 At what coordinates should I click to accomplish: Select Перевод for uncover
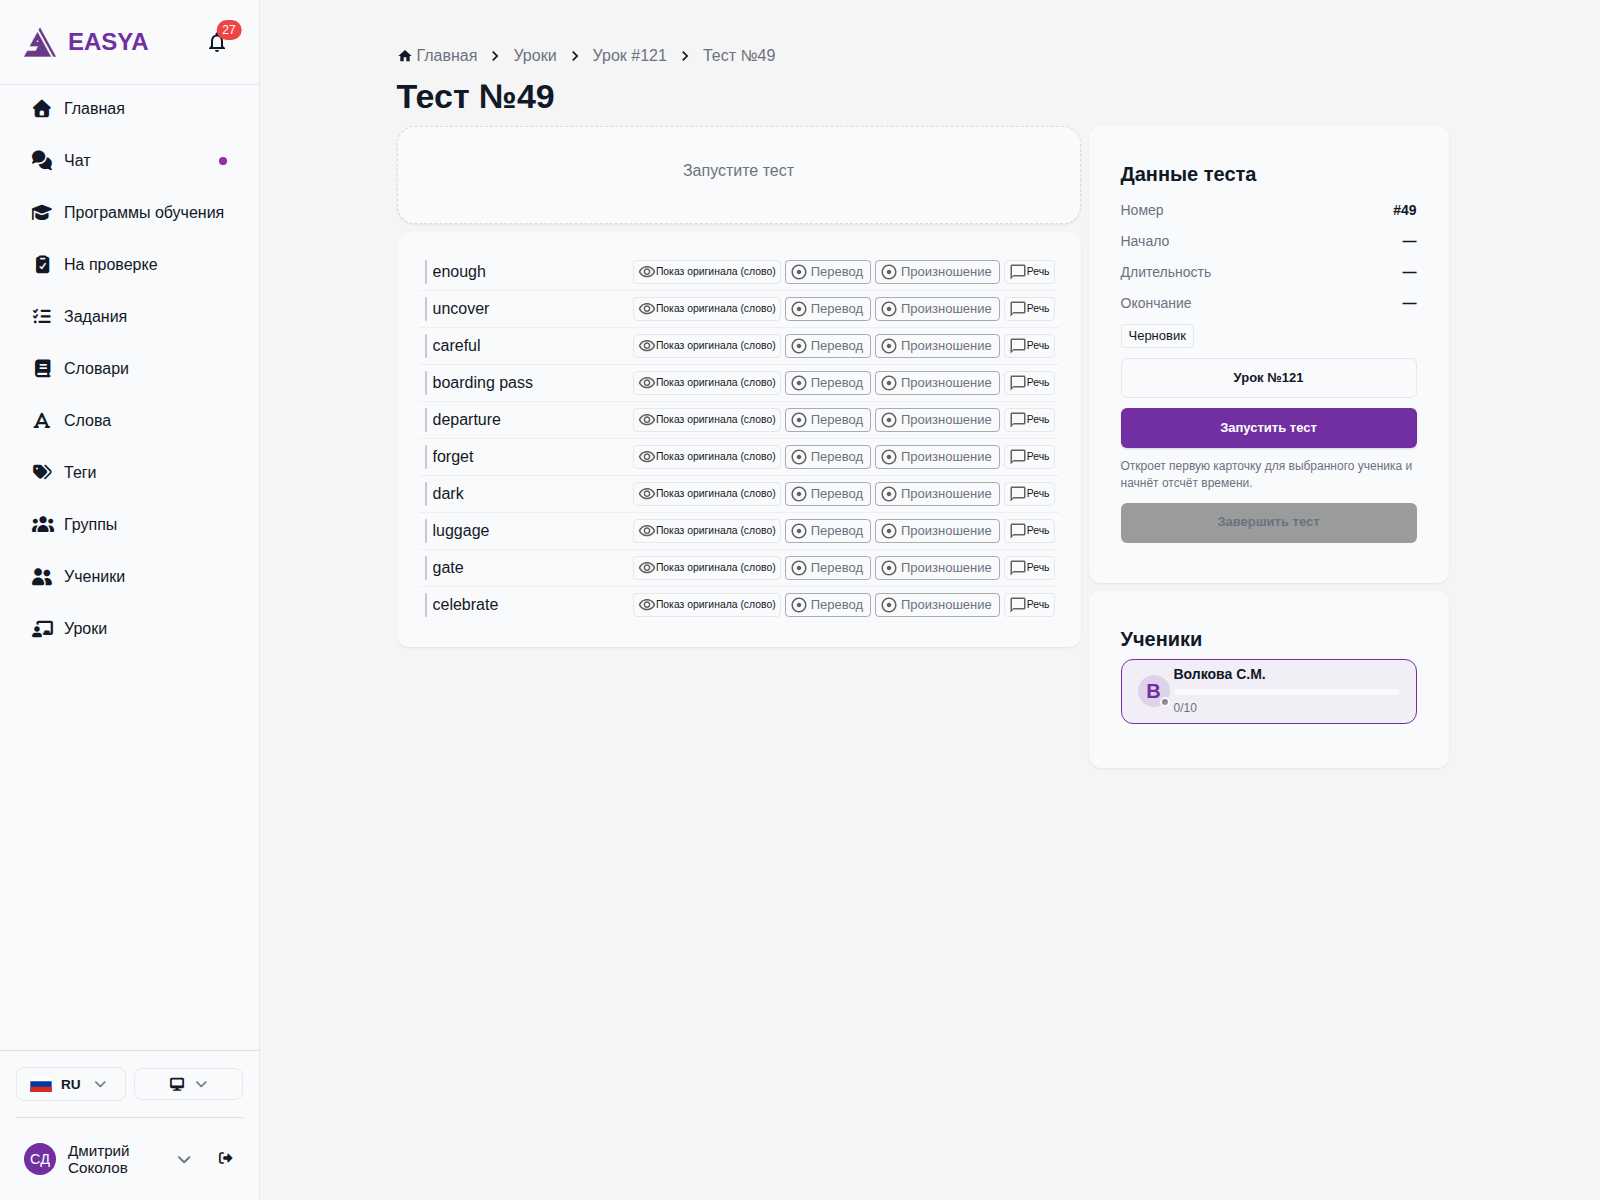(828, 309)
